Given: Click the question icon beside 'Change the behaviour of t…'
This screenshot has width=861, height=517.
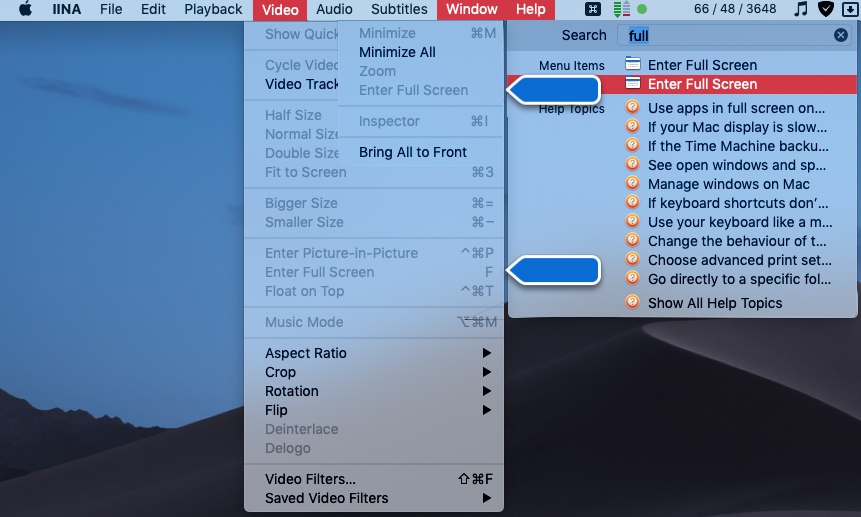Looking at the screenshot, I should coord(633,240).
